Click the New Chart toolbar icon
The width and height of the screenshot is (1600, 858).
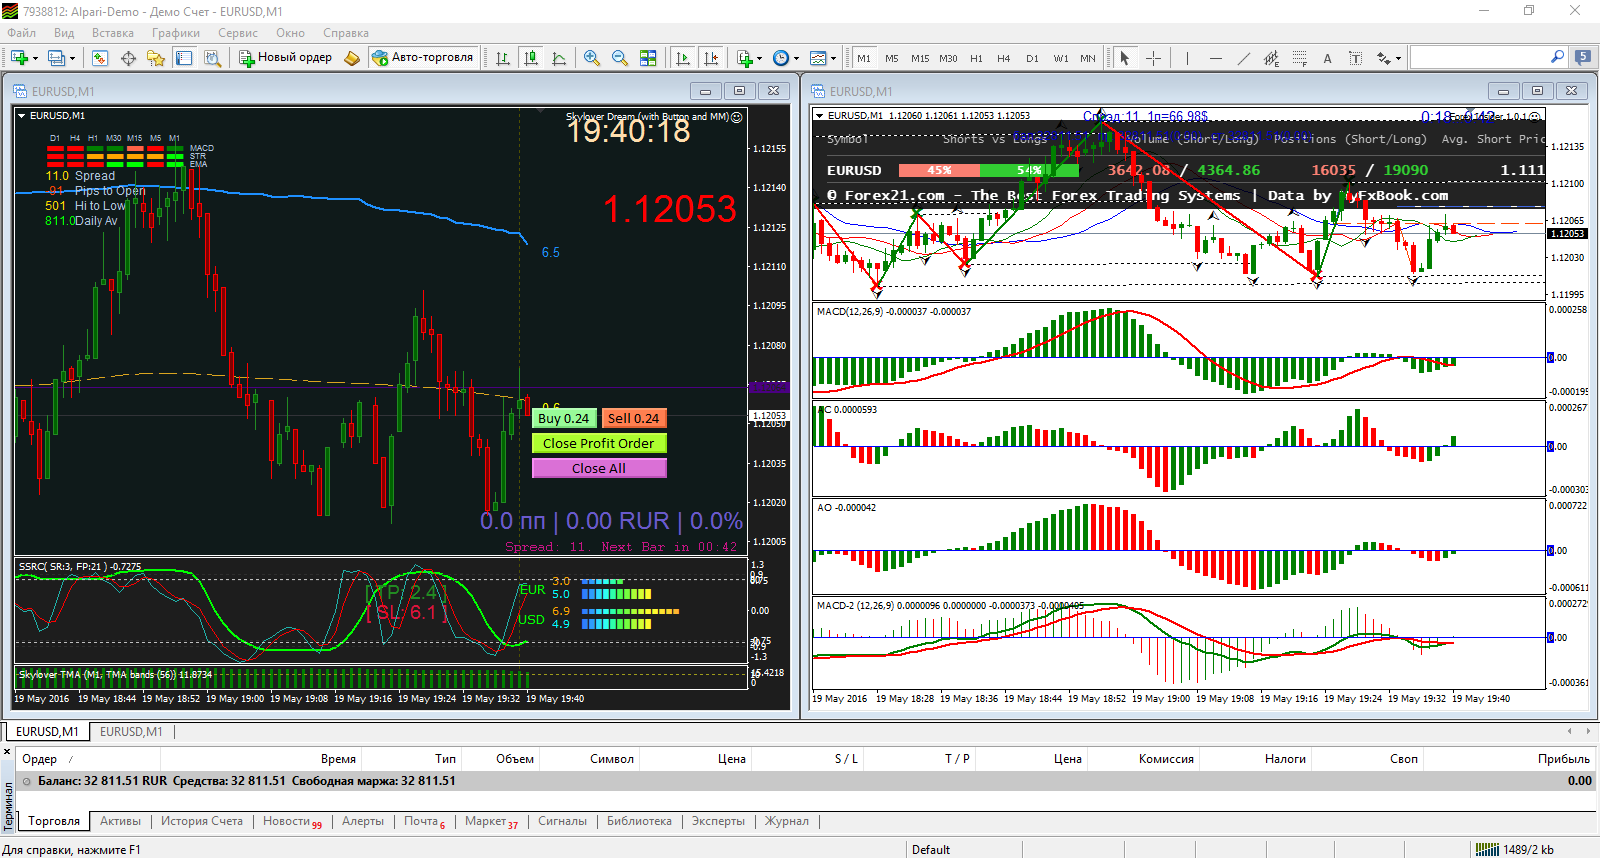click(x=20, y=58)
